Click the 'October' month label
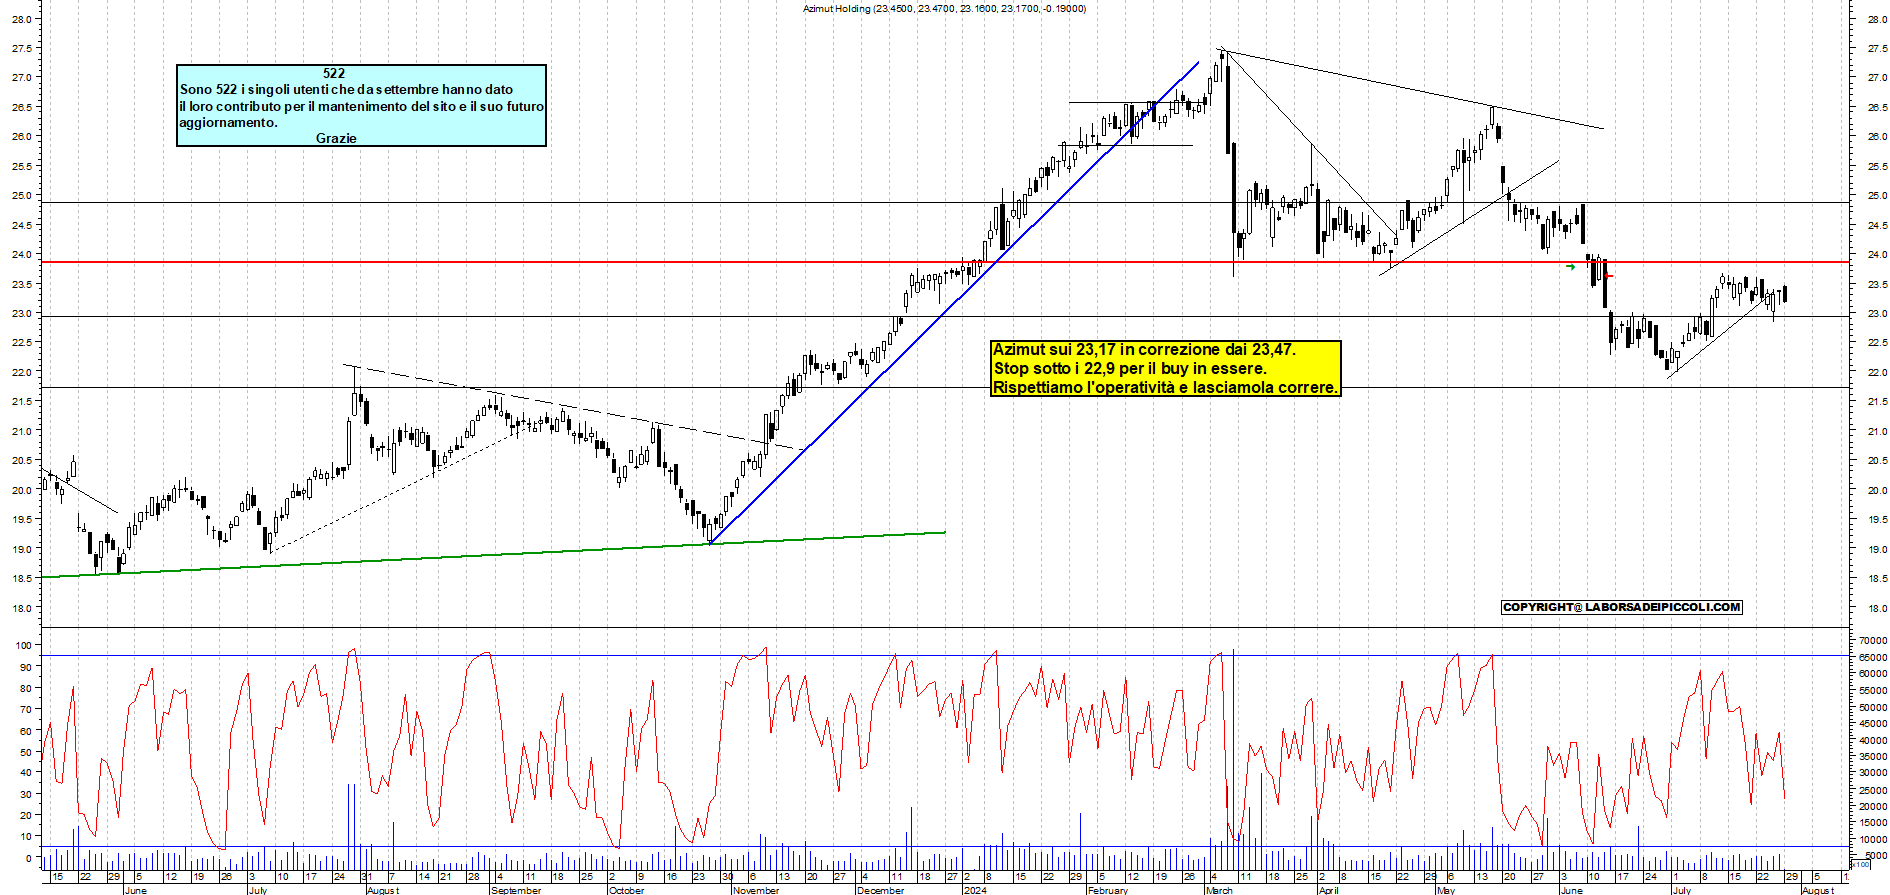 (627, 890)
